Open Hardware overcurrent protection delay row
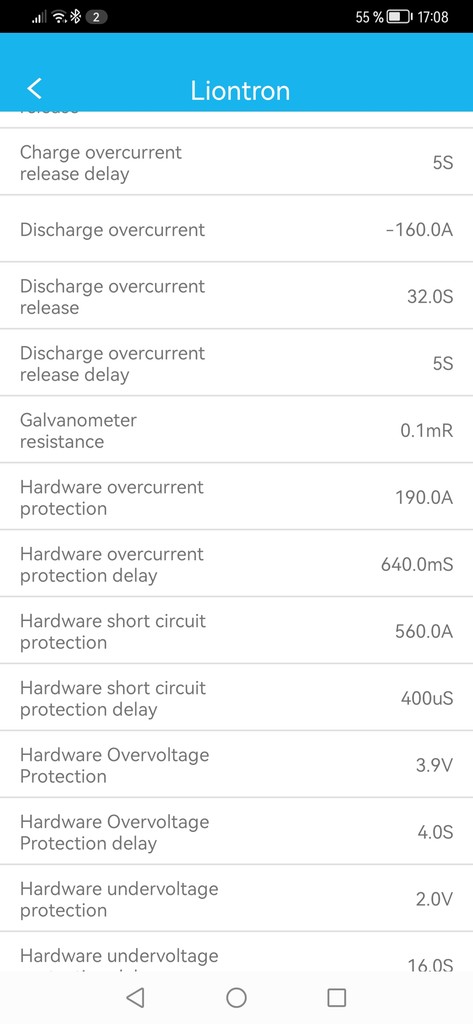473x1024 pixels. pyautogui.click(x=236, y=564)
